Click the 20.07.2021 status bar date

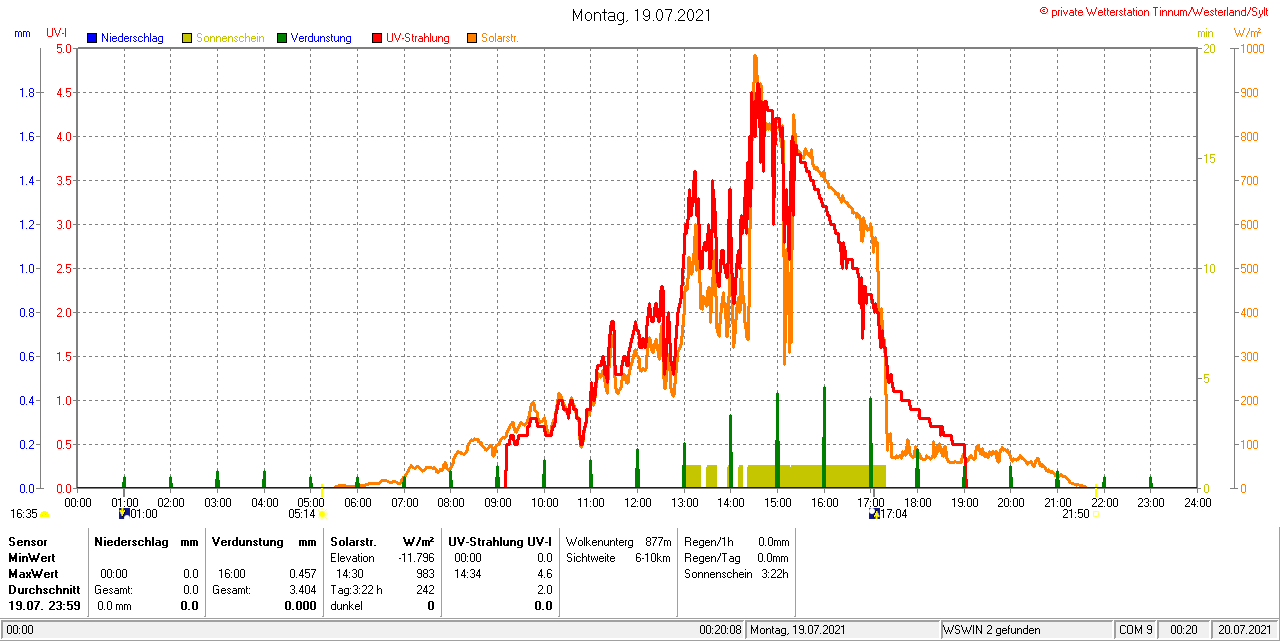click(x=1243, y=630)
